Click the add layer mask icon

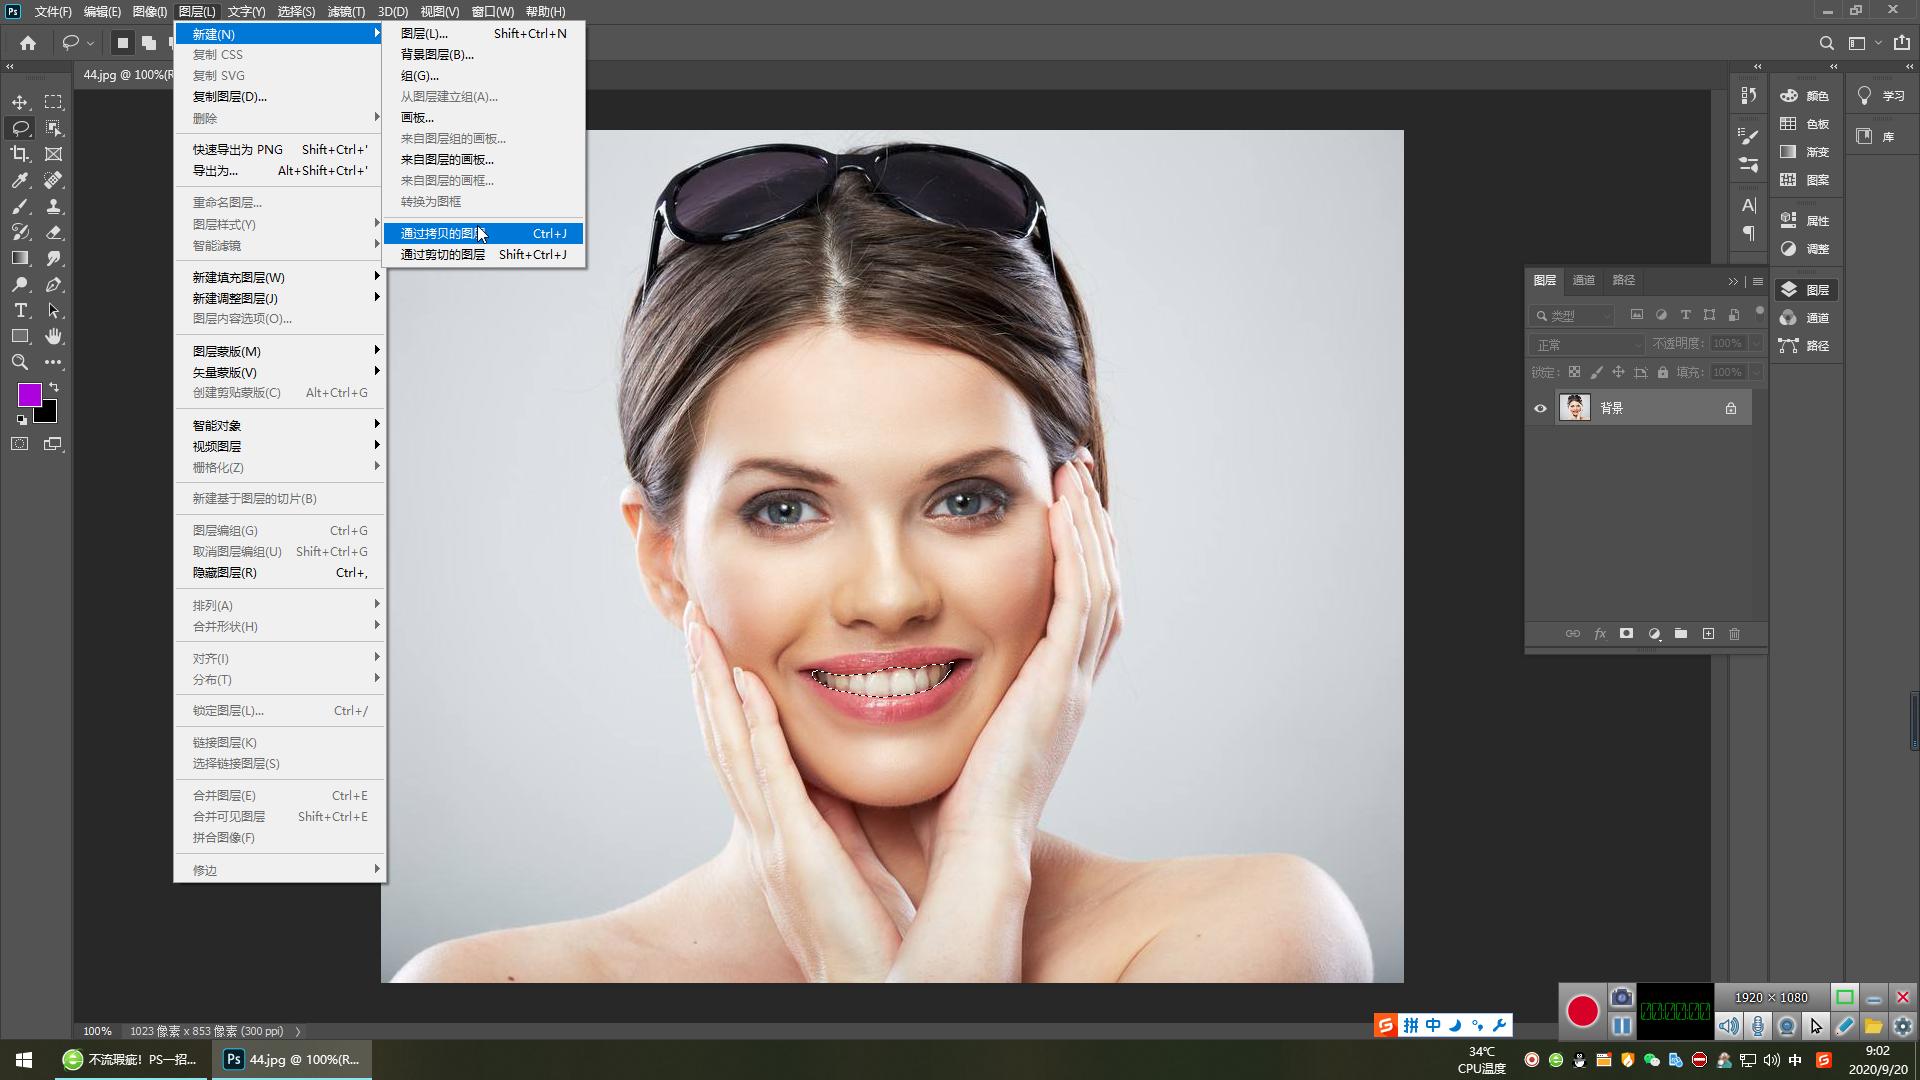click(1626, 634)
